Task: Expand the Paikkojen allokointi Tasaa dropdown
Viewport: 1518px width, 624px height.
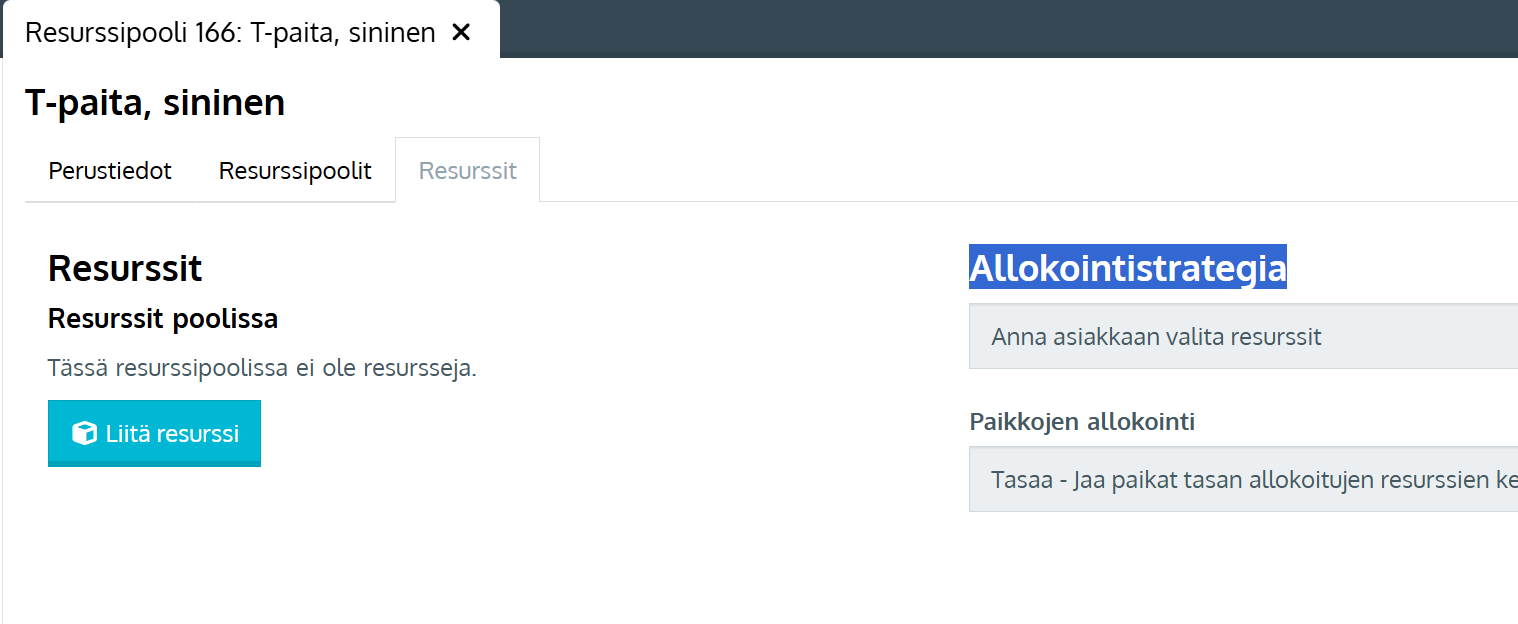Action: click(1242, 480)
